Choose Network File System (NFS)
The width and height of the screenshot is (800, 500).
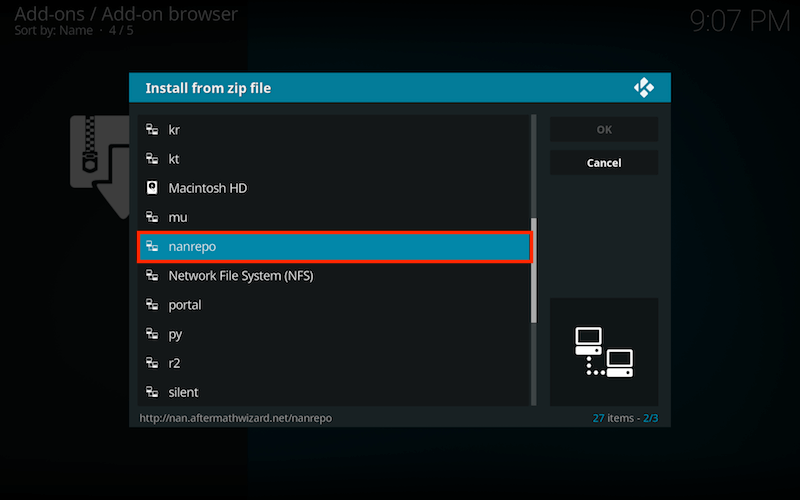pos(335,276)
